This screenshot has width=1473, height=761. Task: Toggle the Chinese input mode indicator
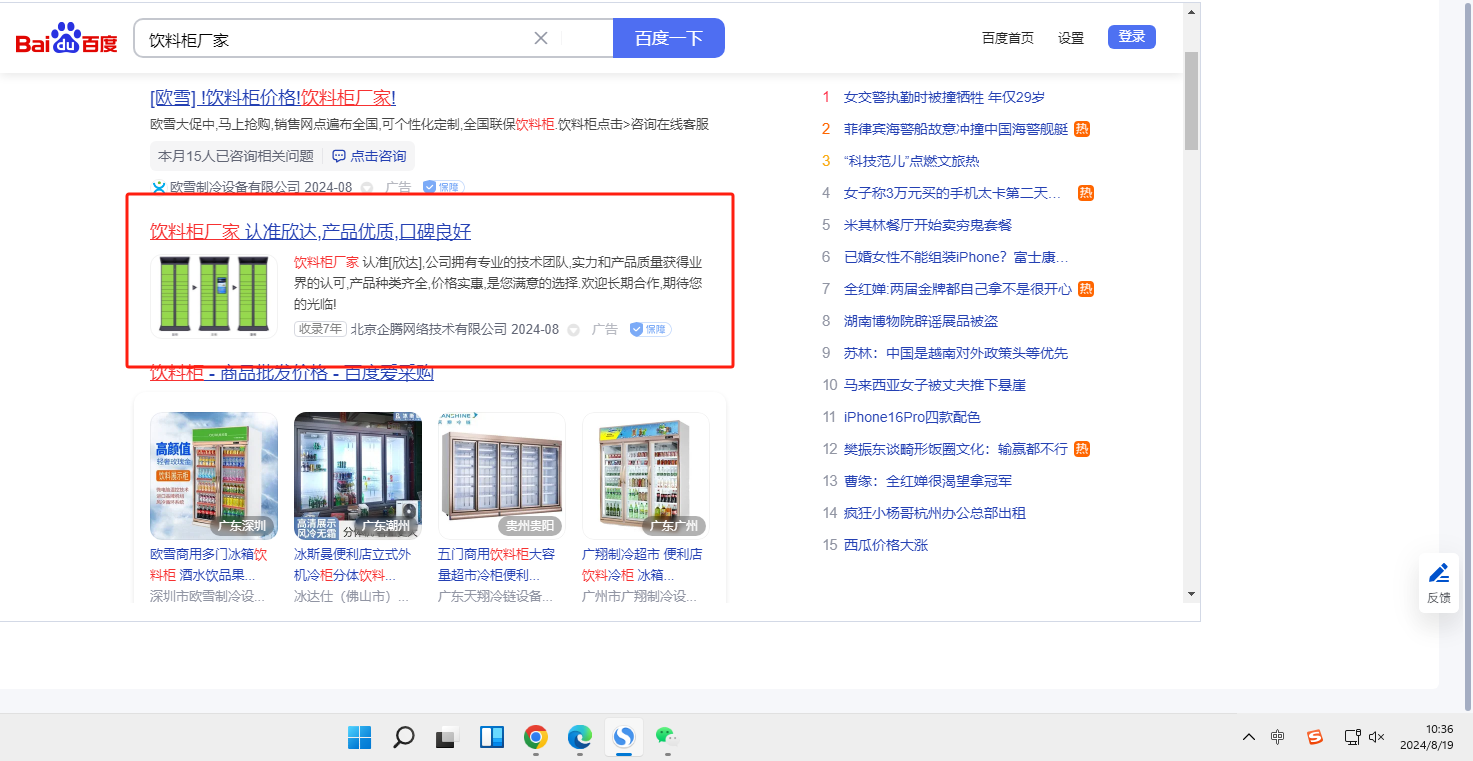pos(1278,737)
